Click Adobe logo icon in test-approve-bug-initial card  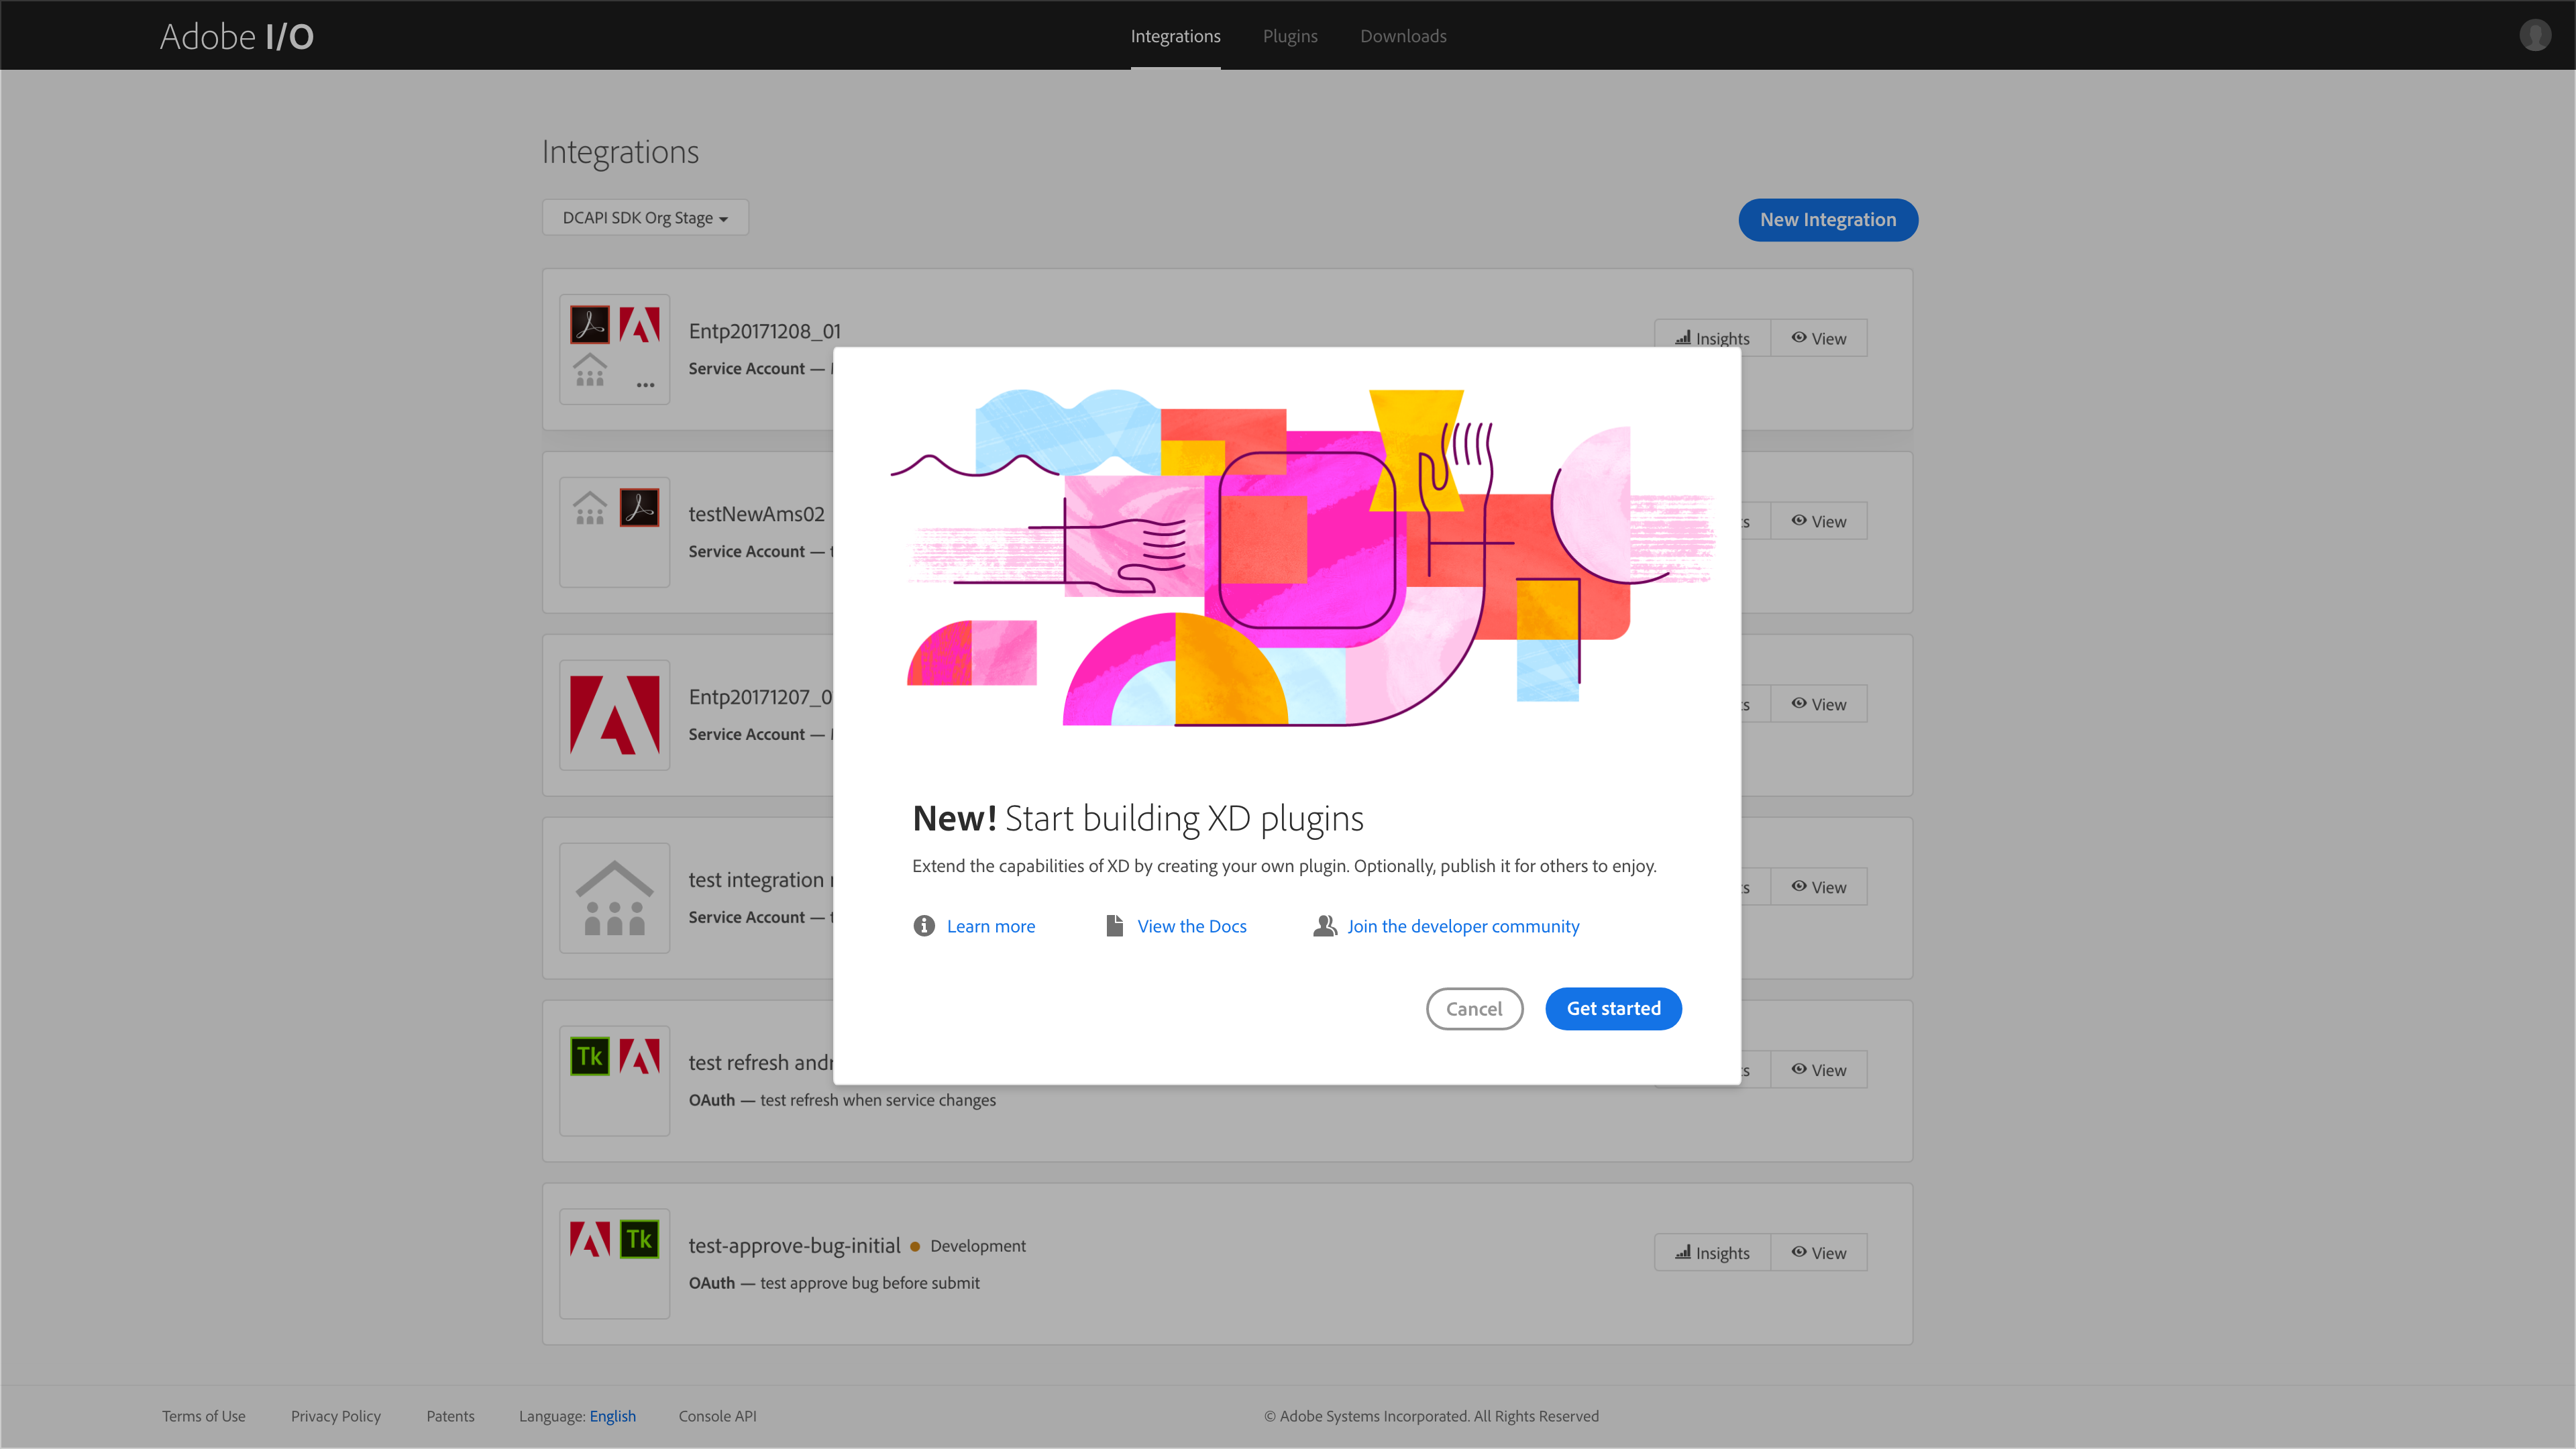pyautogui.click(x=590, y=1239)
